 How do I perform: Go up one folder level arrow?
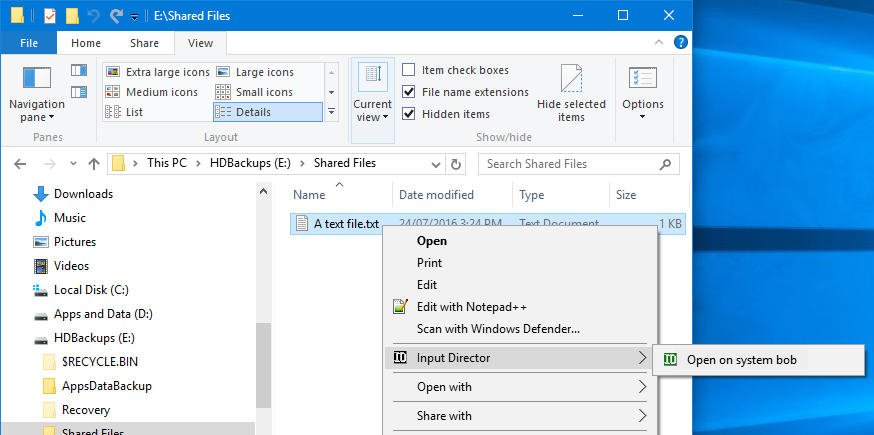[x=94, y=164]
